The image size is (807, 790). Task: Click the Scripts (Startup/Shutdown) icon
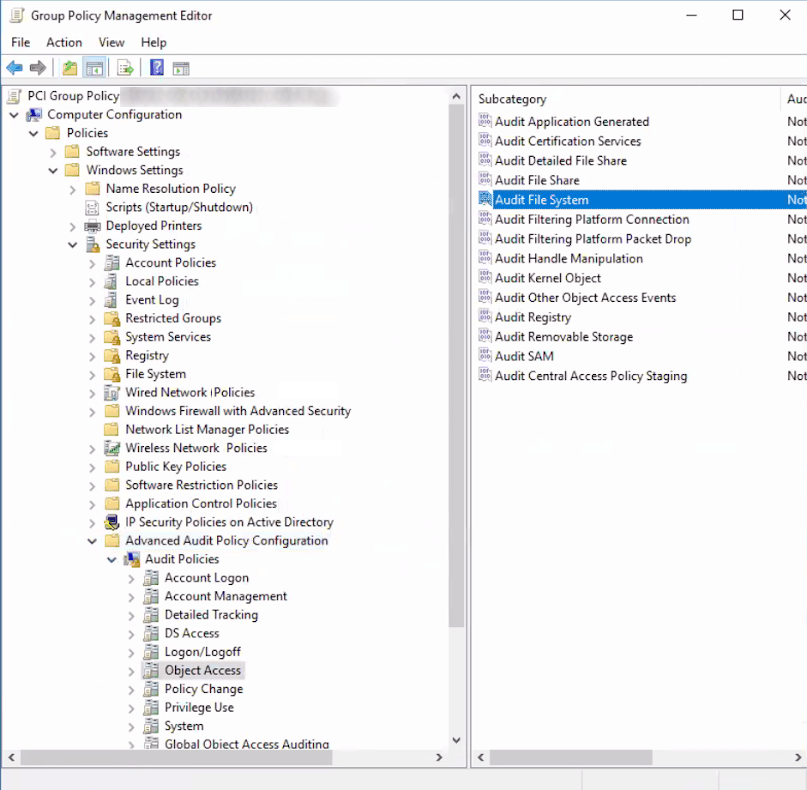(92, 207)
